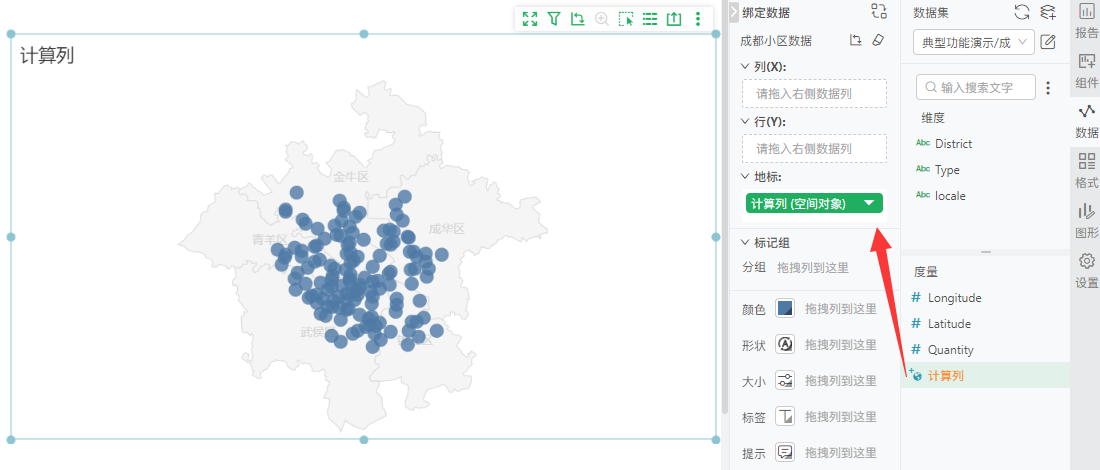Open the filter funnel icon in chart toolbar
Screen dimensions: 1100x470
click(554, 19)
